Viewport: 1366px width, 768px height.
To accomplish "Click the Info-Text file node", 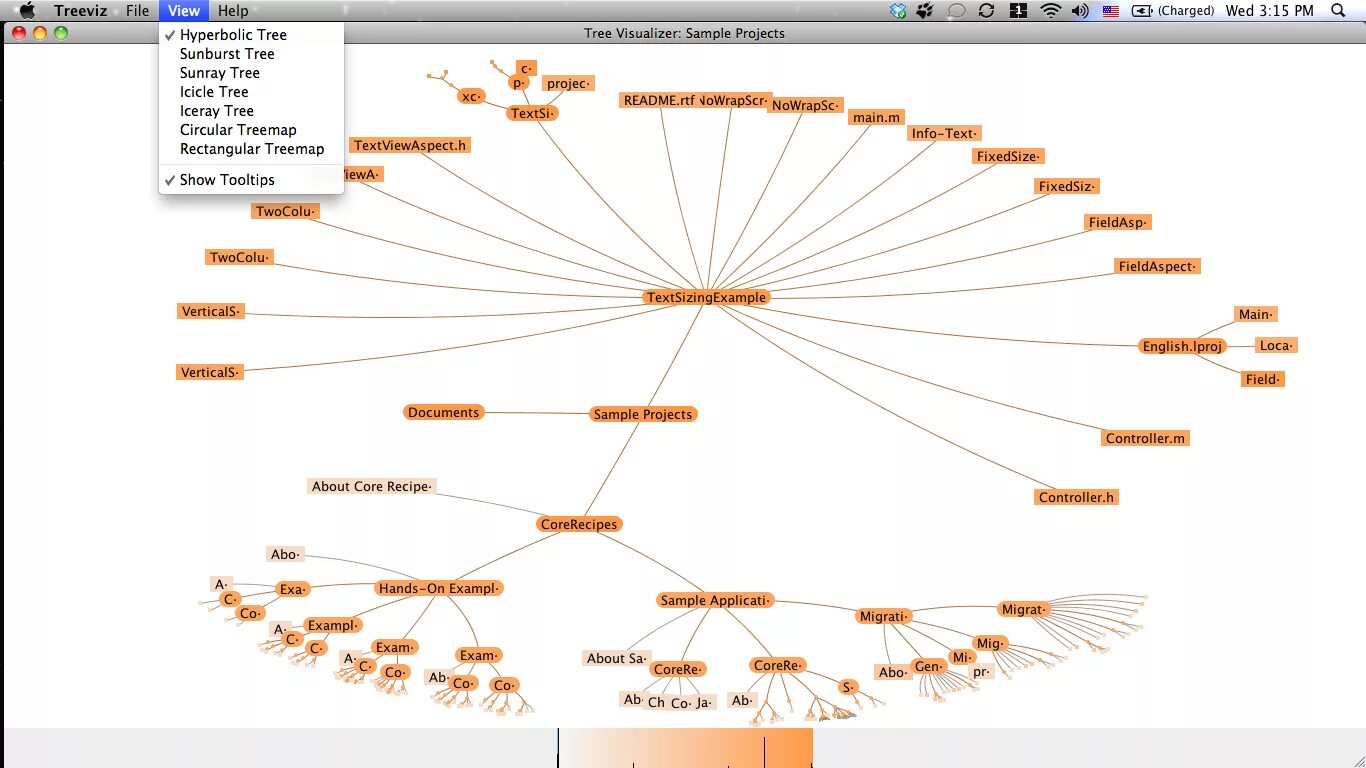I will [944, 133].
